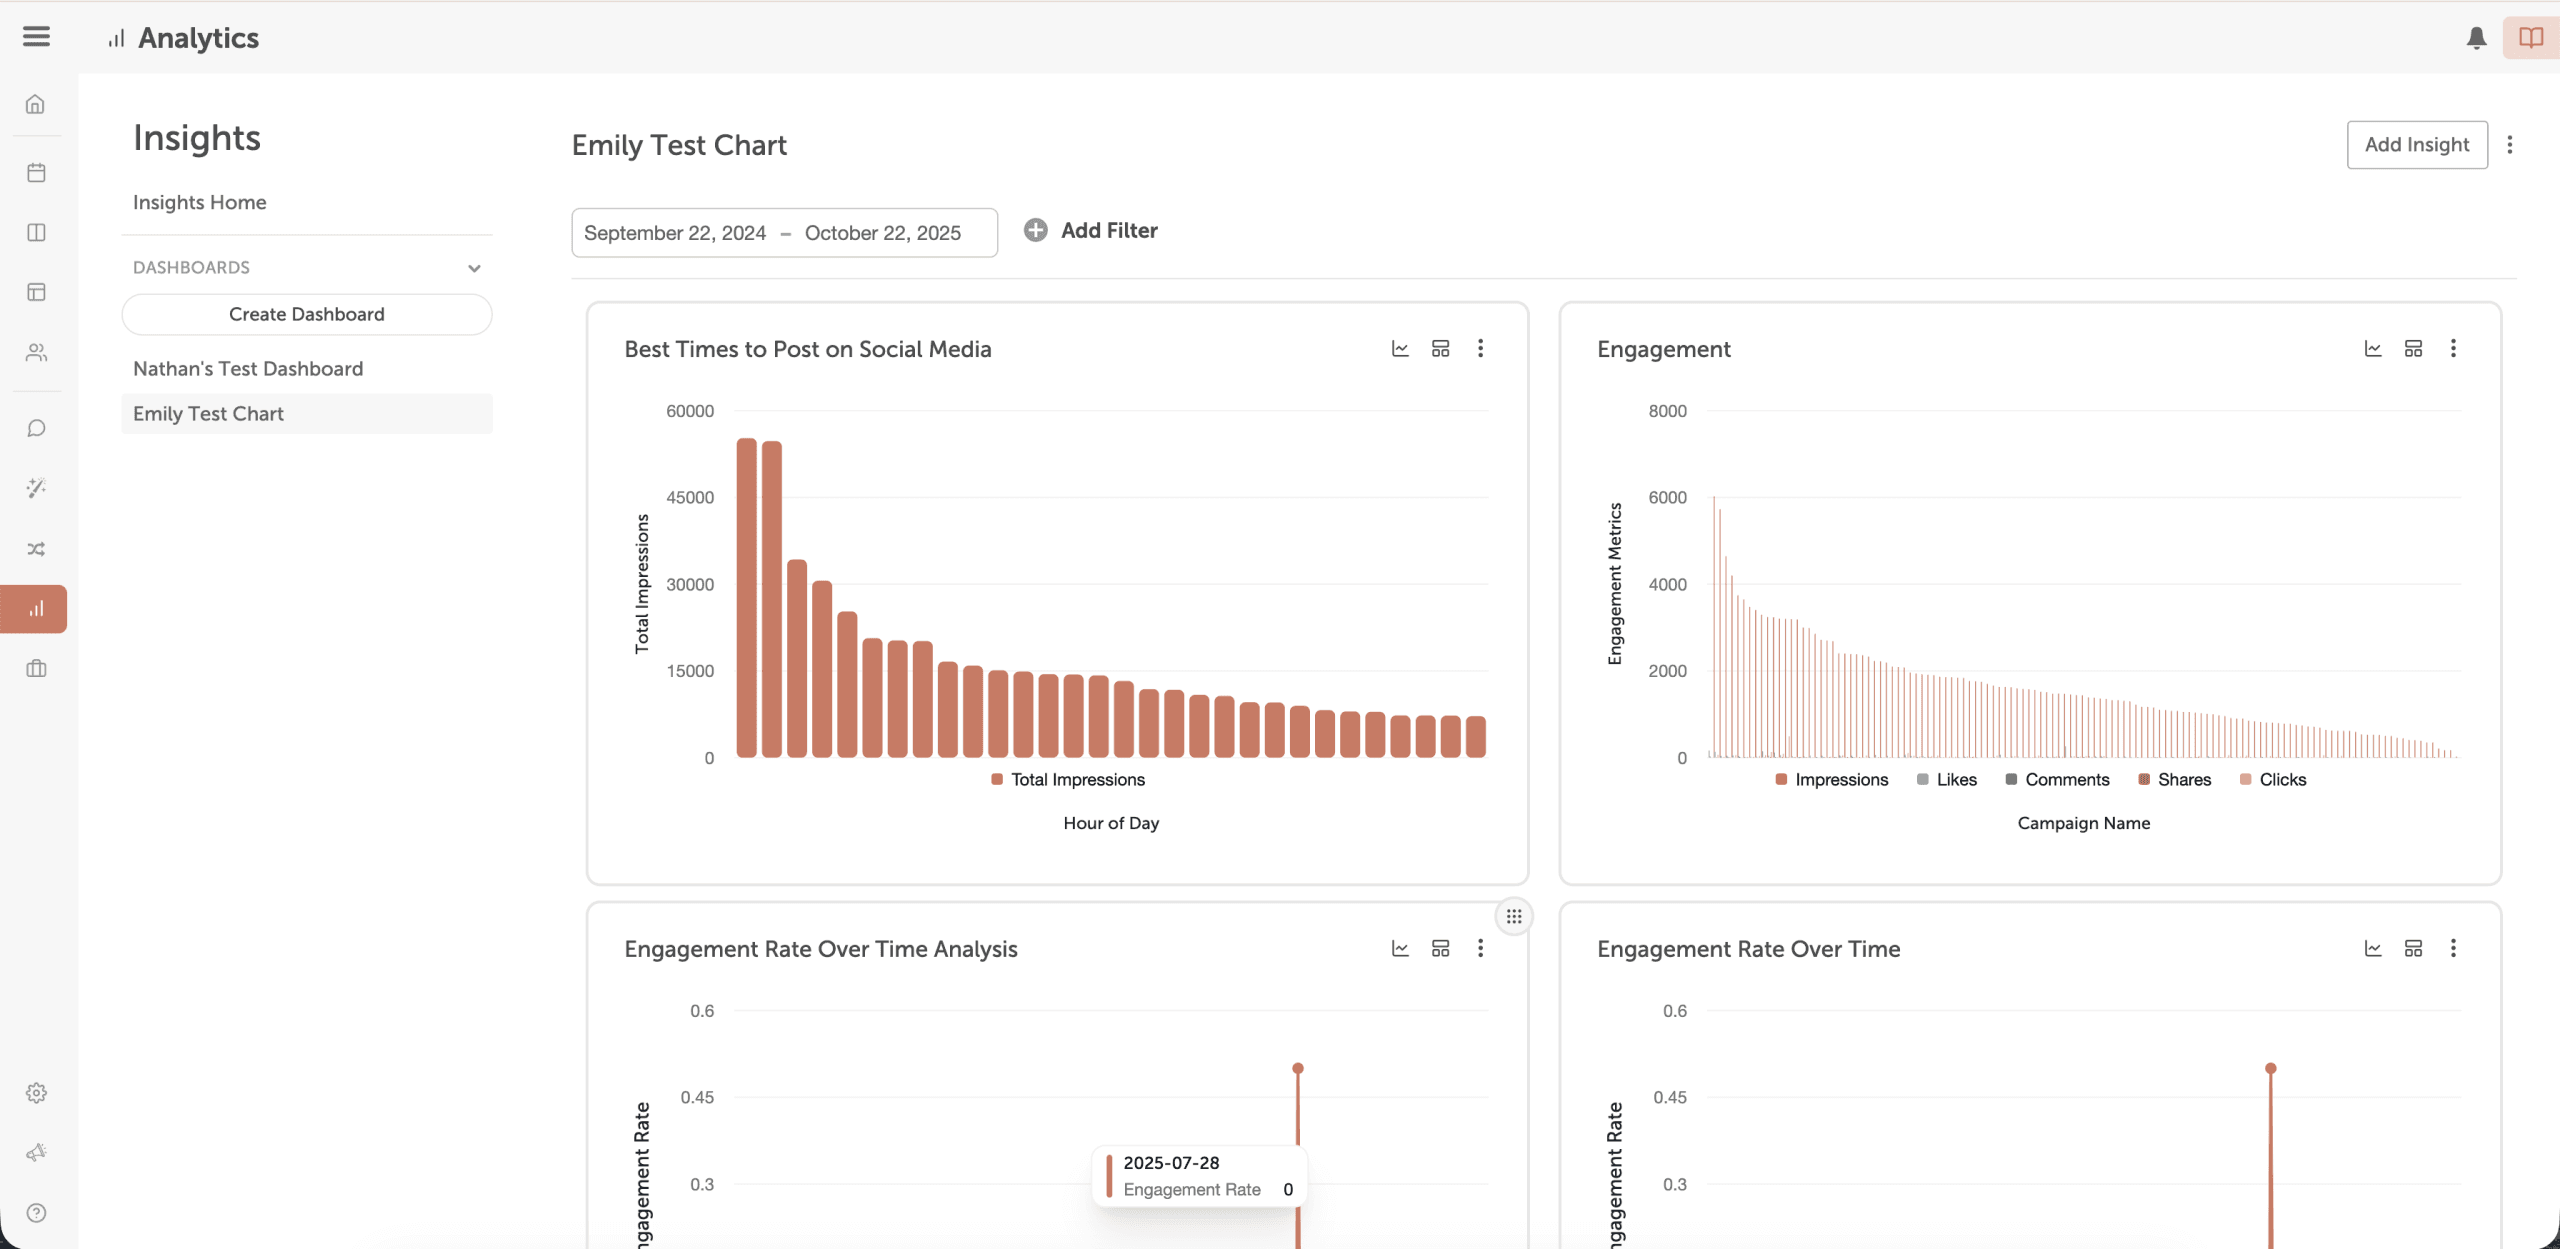Open dashboard options menu beside Add Insight
Screen dimensions: 2560x1249
click(x=2510, y=145)
